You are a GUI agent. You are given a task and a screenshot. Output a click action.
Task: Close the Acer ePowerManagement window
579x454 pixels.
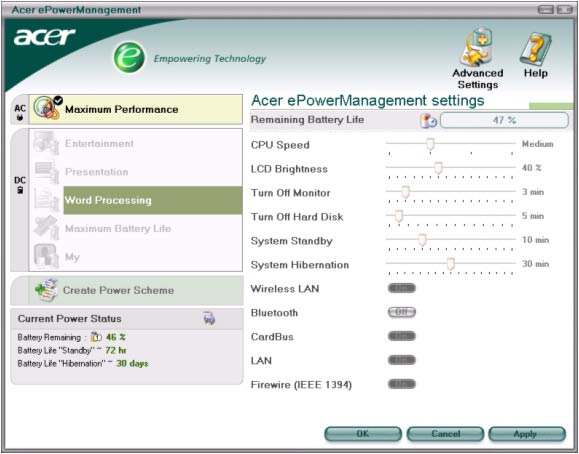pyautogui.click(x=565, y=10)
